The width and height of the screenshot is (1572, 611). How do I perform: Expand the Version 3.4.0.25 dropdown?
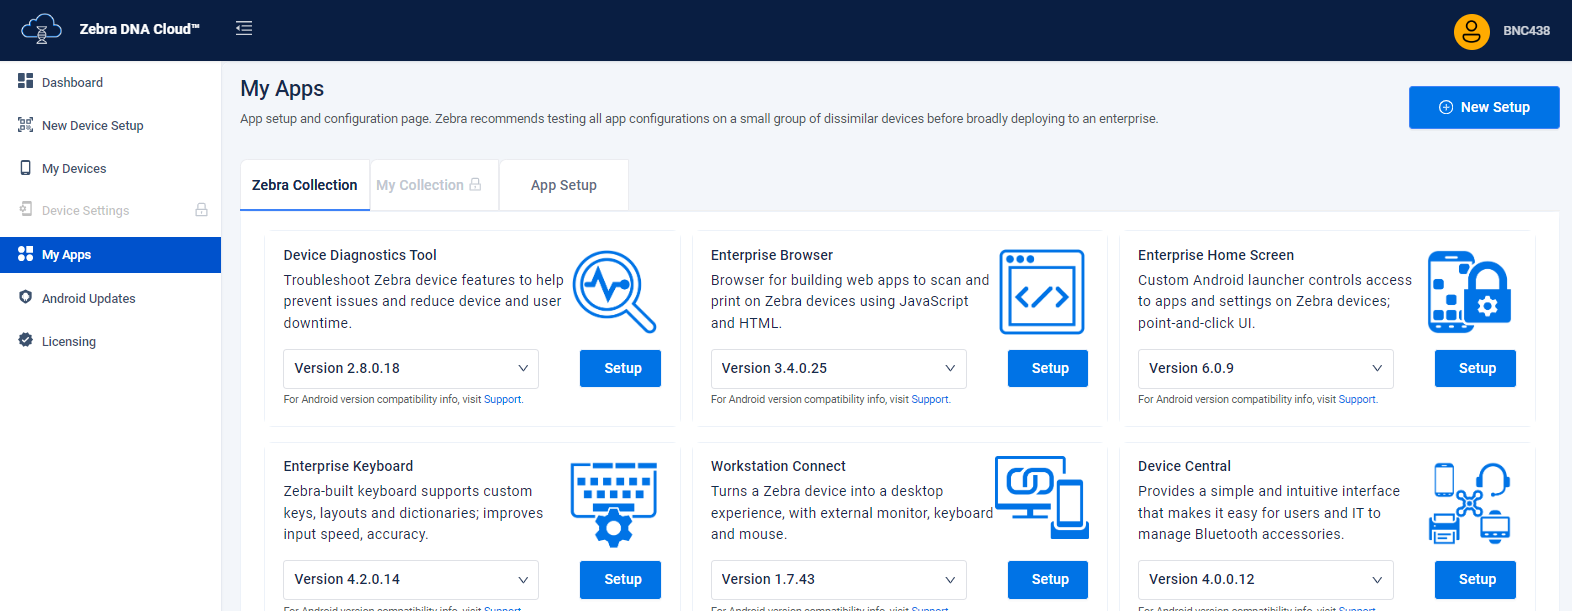838,368
